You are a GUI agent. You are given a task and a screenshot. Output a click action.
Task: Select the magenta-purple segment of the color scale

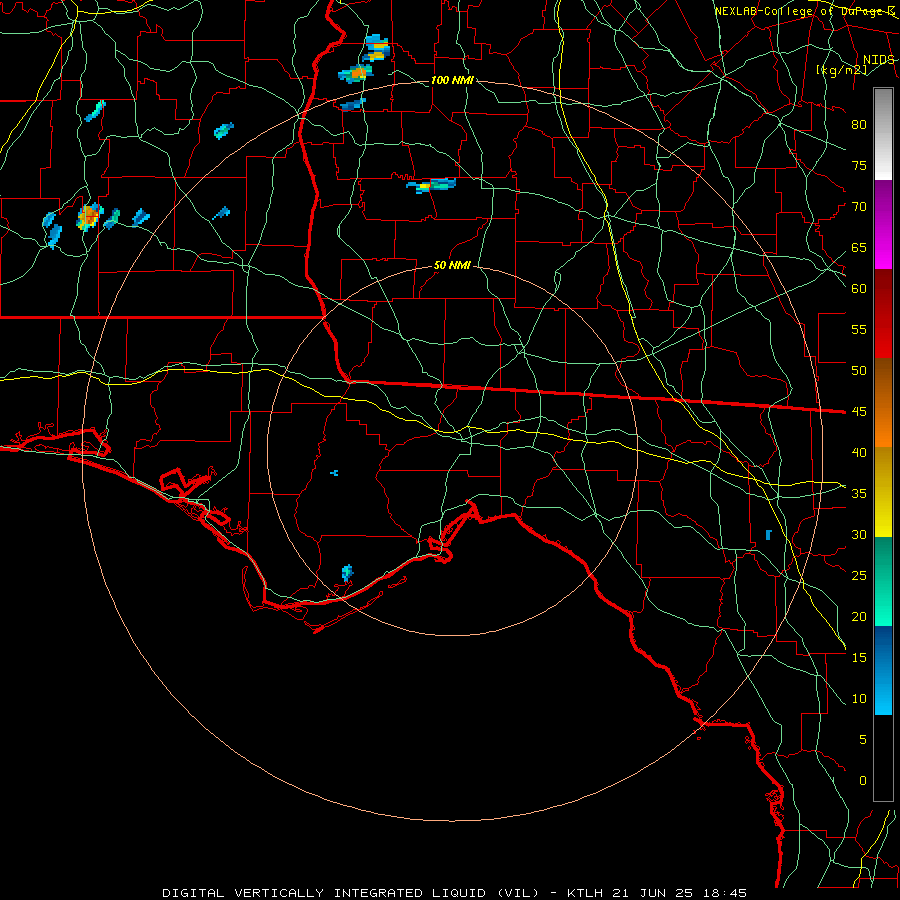(x=883, y=224)
